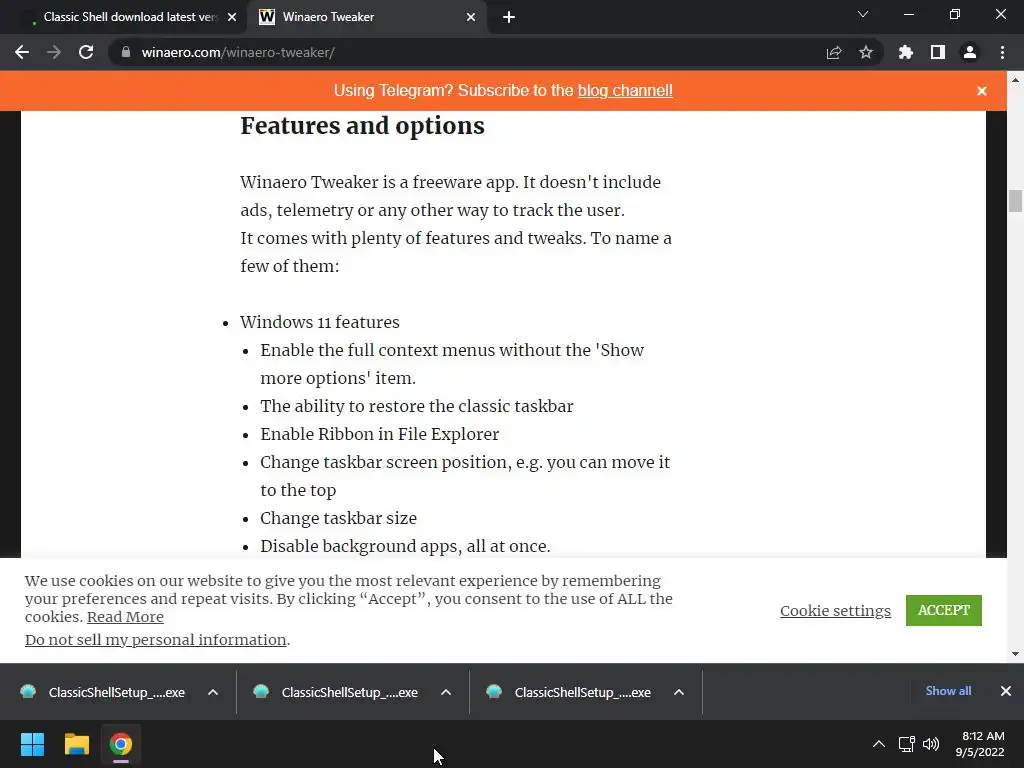Share this page using the share icon
Viewport: 1024px width, 768px height.
tap(834, 52)
